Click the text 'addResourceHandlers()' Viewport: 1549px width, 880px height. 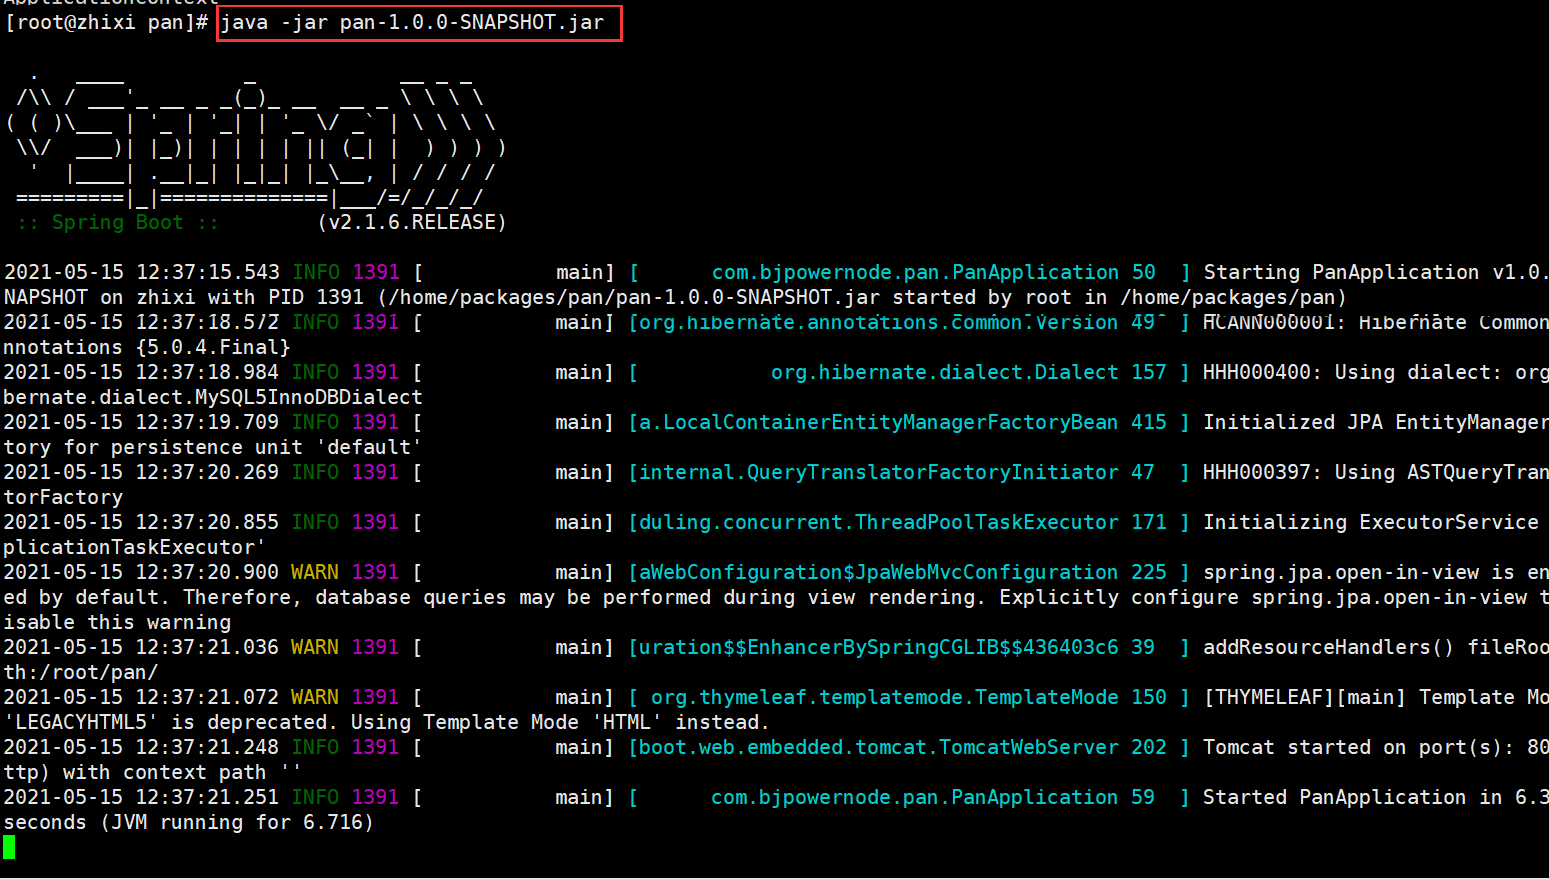(x=1329, y=647)
